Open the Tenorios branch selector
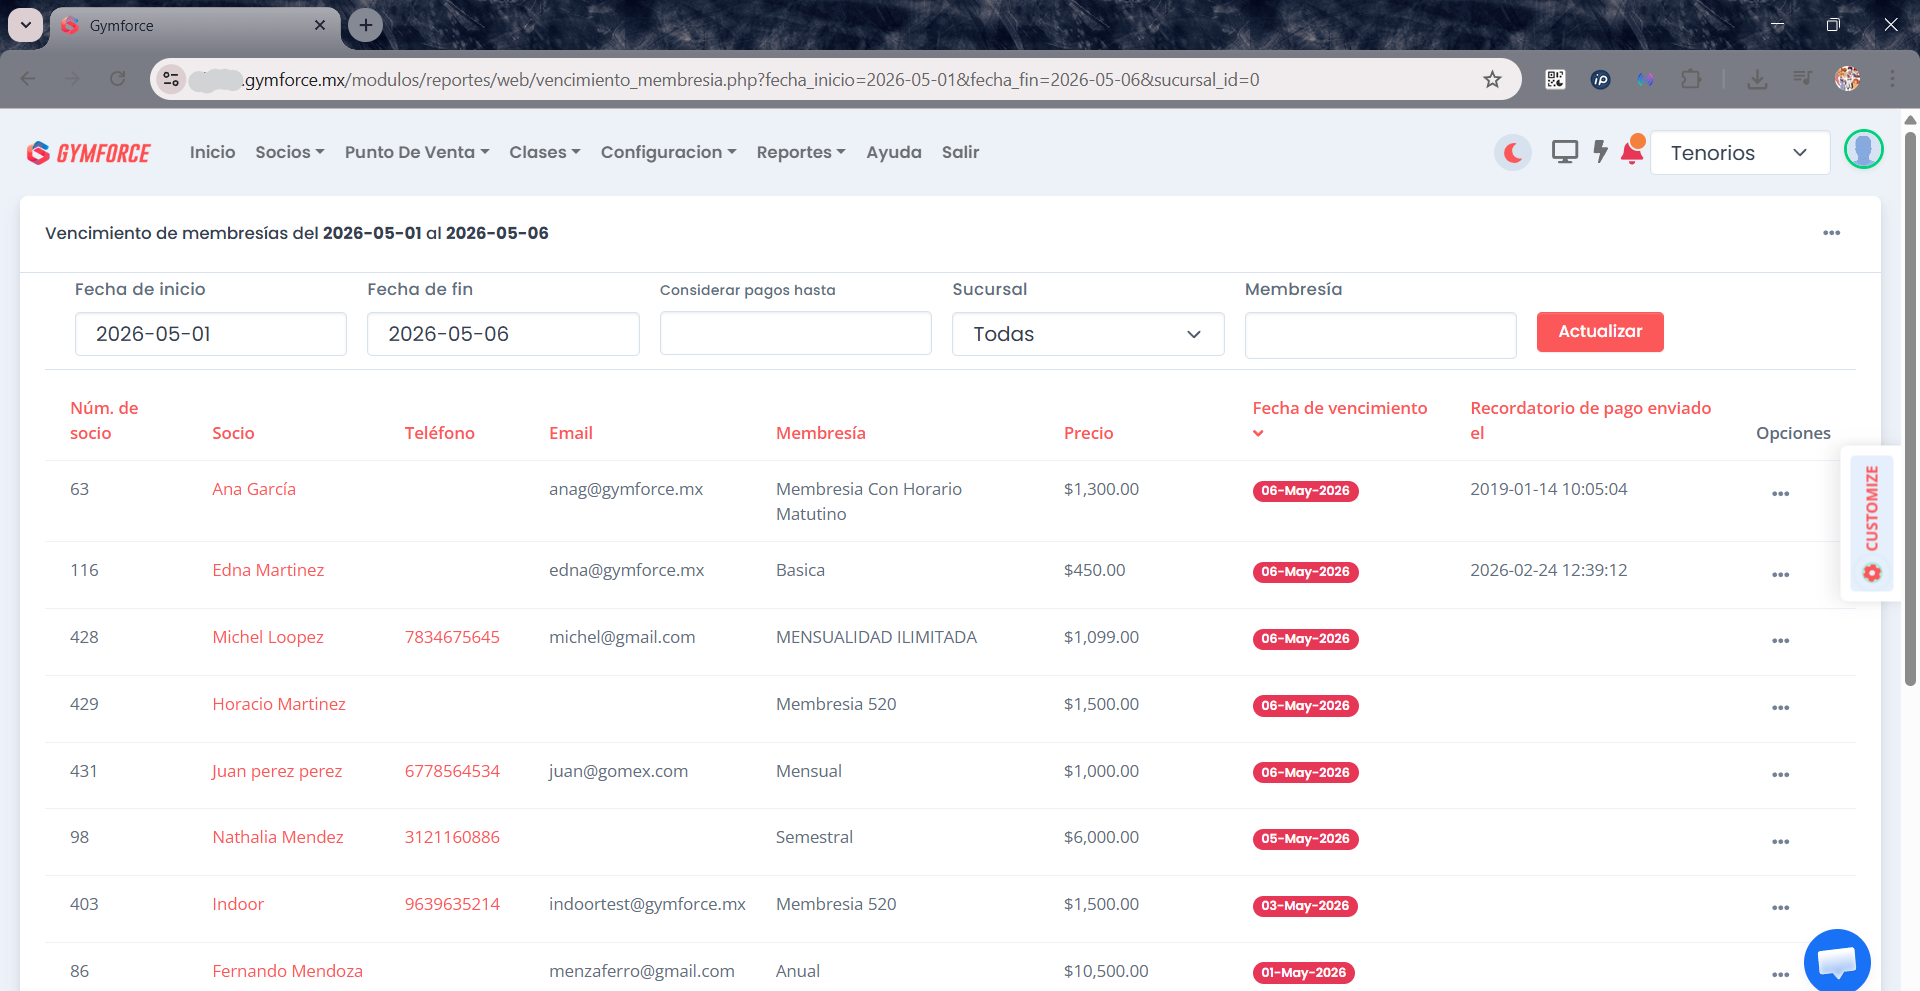The image size is (1920, 991). pyautogui.click(x=1739, y=153)
